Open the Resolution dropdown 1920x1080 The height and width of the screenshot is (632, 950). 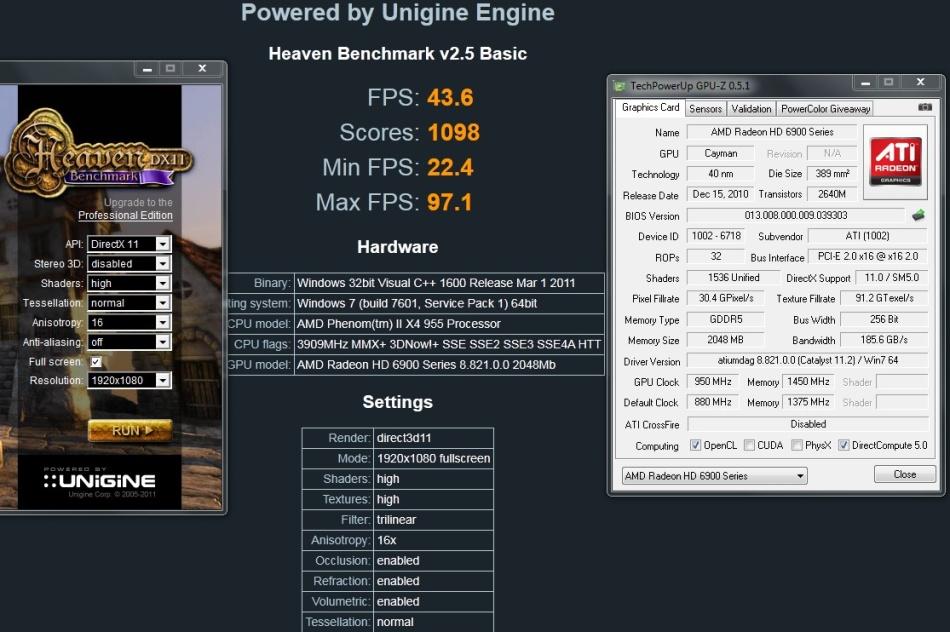coord(129,381)
